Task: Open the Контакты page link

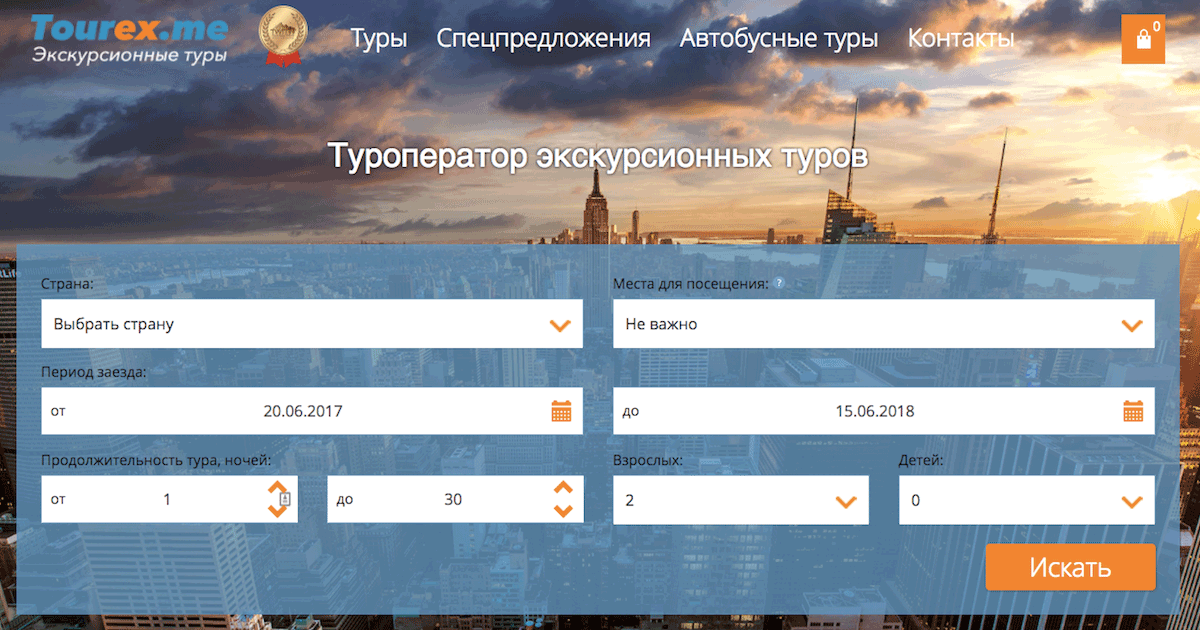Action: pyautogui.click(x=960, y=39)
